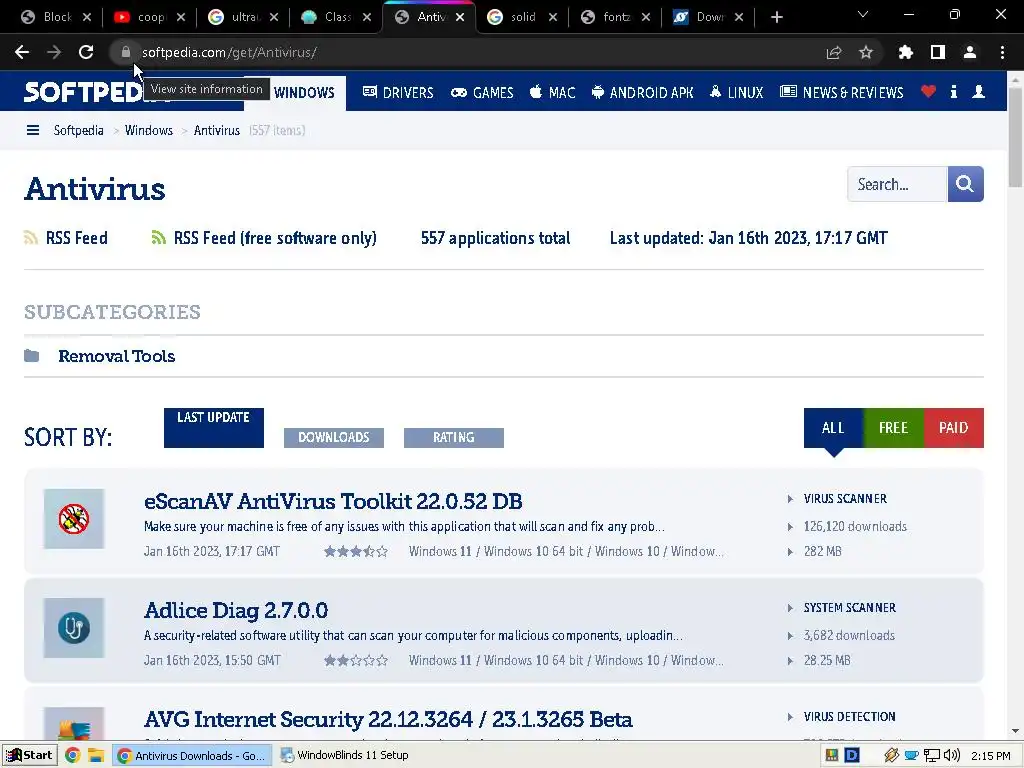Viewport: 1024px width, 768px height.
Task: Click the Windows breadcrumb link
Action: point(149,130)
